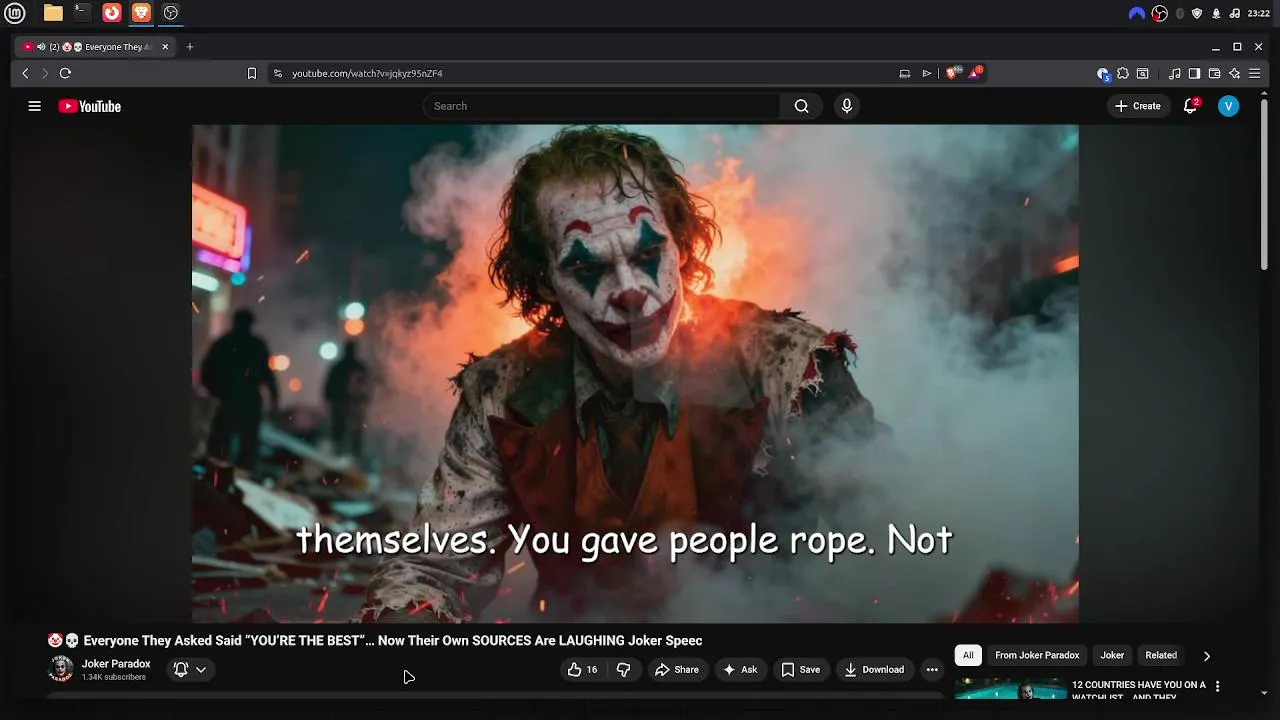
Task: Open options for 12 COUNTRIES suggested video
Action: (1217, 687)
